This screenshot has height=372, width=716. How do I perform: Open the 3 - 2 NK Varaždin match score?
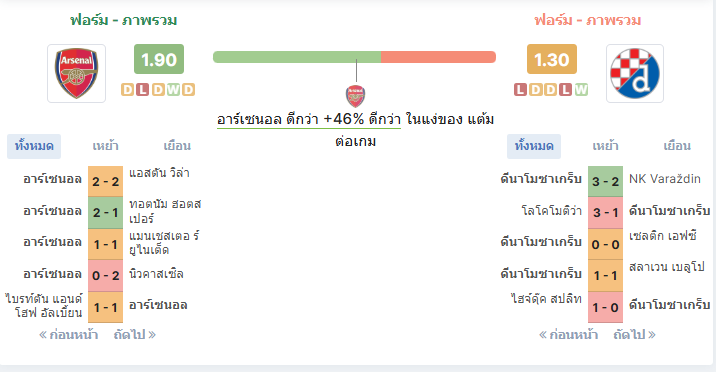click(x=605, y=181)
